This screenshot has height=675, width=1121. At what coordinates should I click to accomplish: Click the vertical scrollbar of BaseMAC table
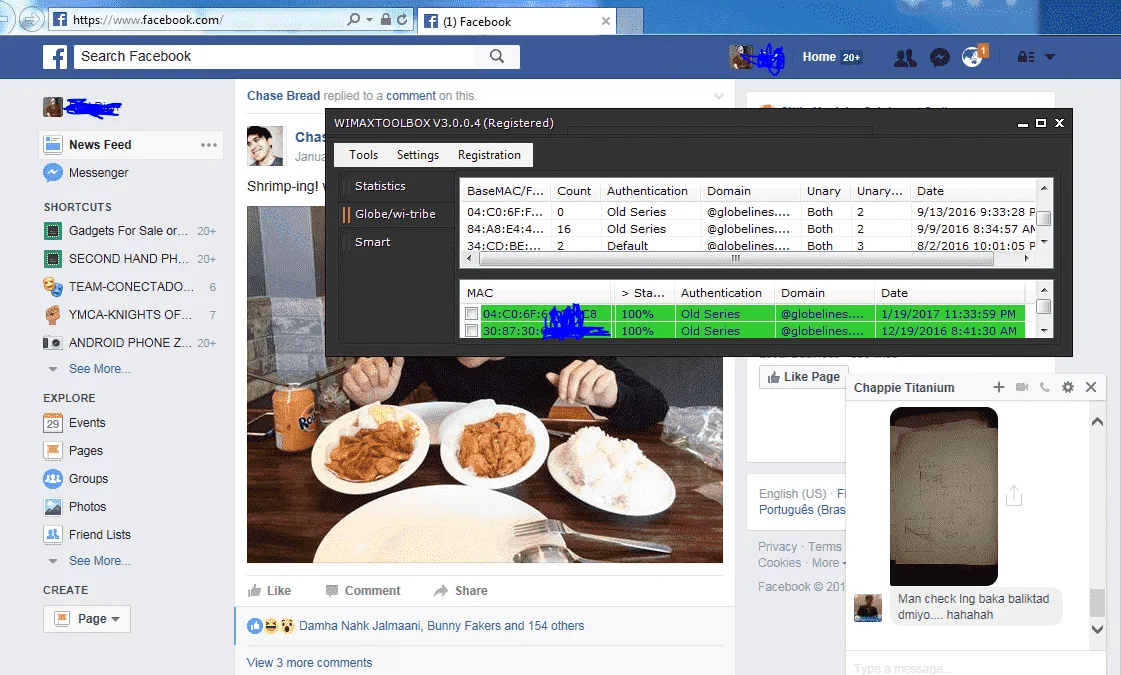click(1044, 218)
